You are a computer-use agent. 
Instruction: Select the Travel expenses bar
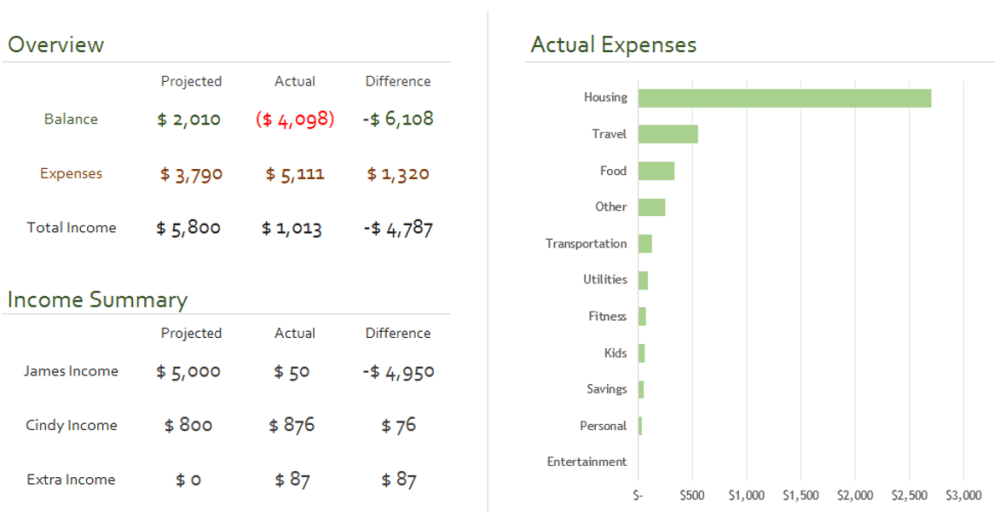[x=668, y=135]
